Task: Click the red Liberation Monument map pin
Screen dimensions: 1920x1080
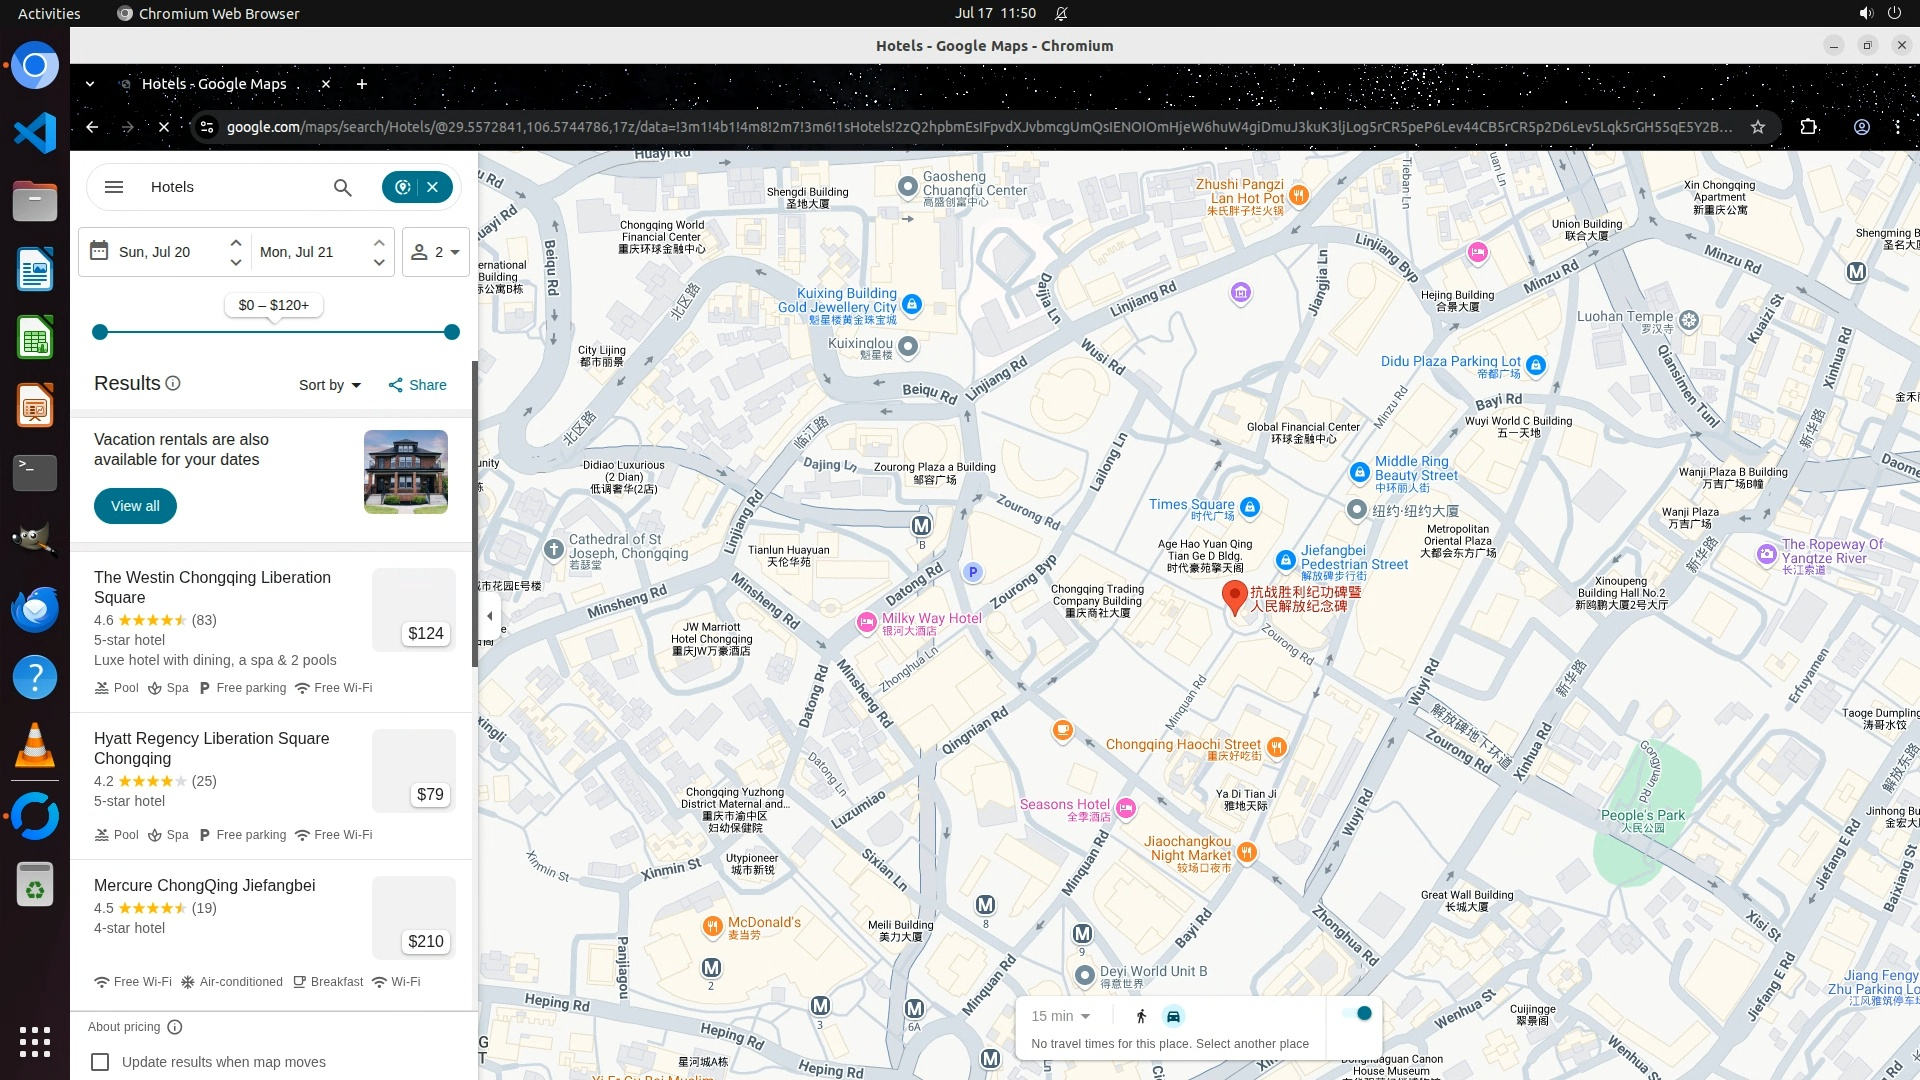Action: coord(1234,596)
